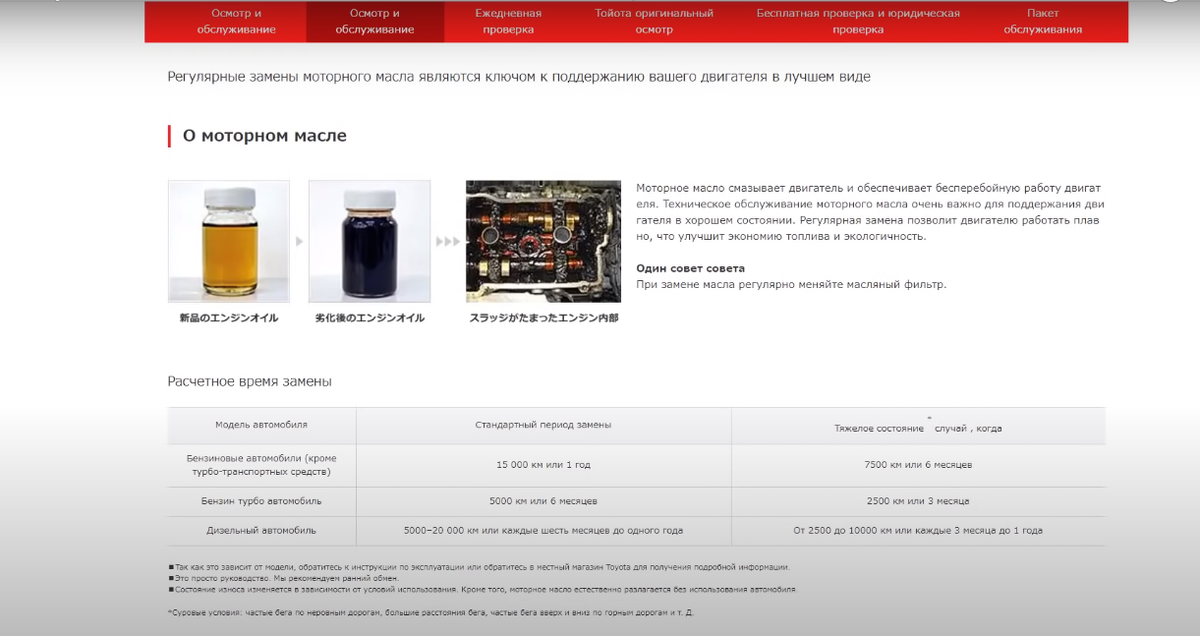Click the footnote starting Состояние износа изменяется

(483, 589)
